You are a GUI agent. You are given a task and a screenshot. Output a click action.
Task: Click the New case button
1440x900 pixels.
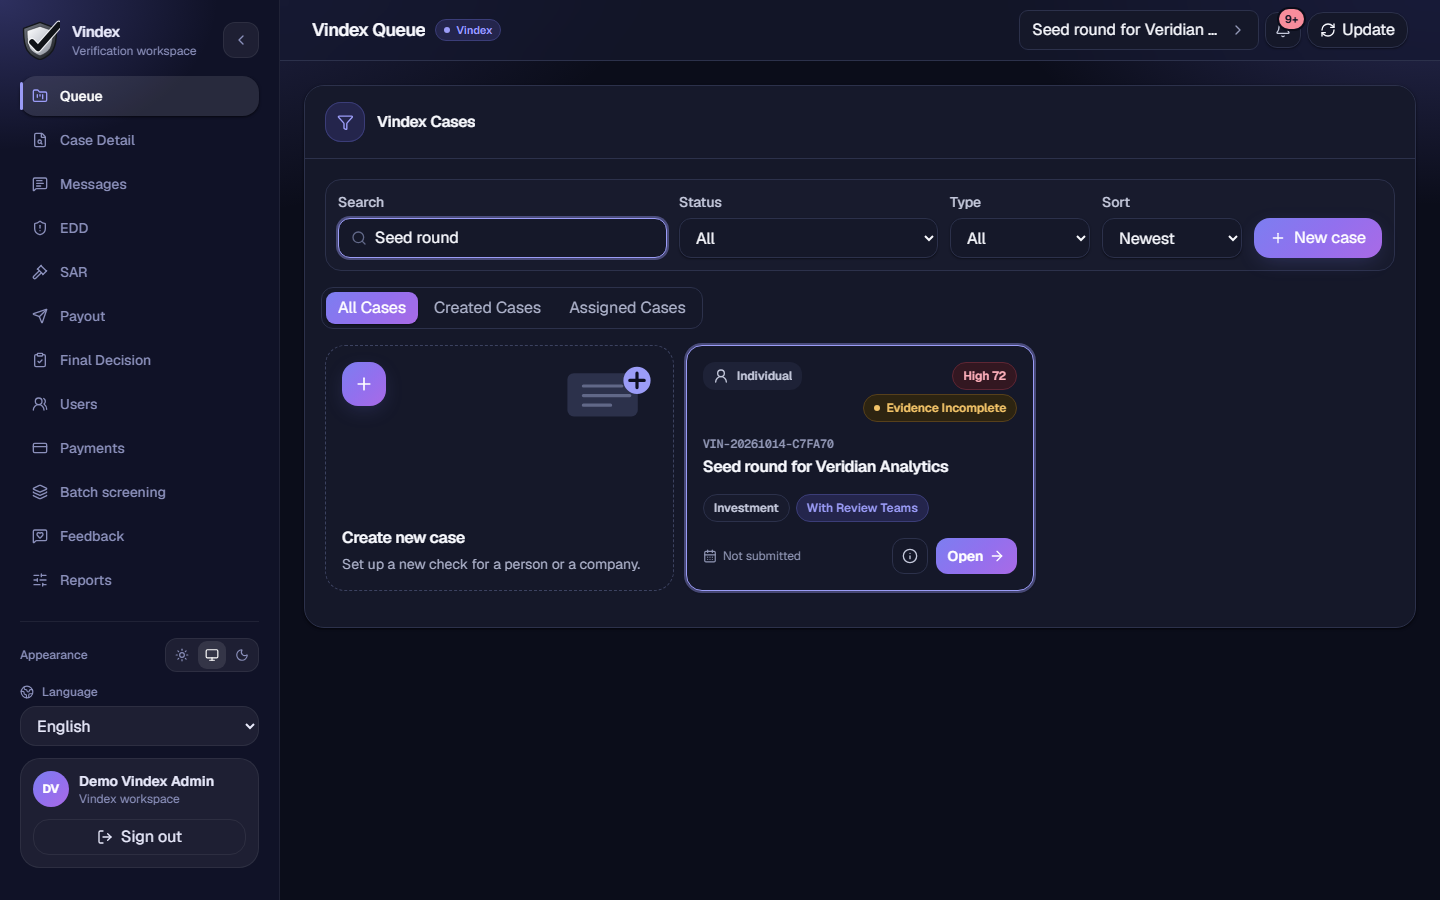[1318, 238]
